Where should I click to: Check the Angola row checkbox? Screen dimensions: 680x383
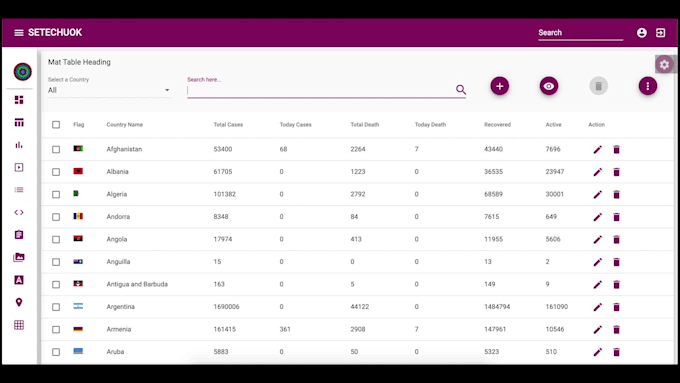point(56,240)
